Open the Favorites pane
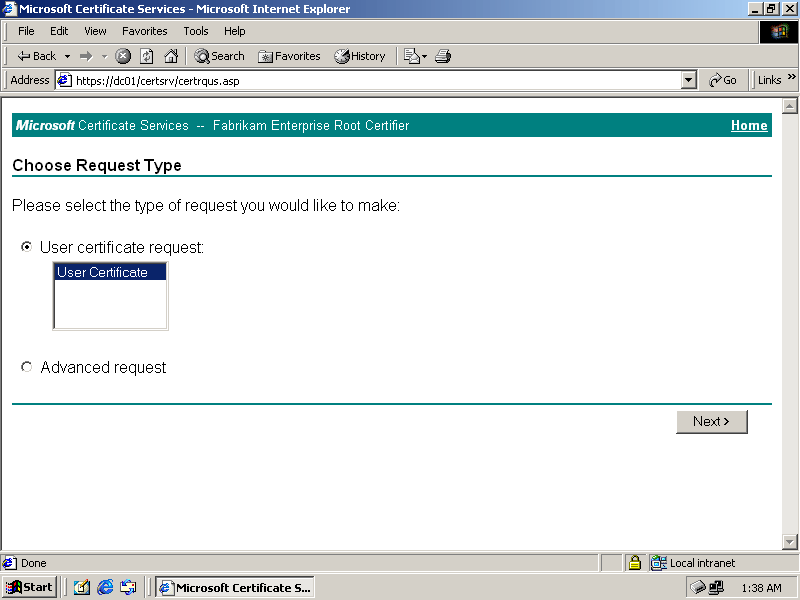The height and width of the screenshot is (600, 800). 289,56
